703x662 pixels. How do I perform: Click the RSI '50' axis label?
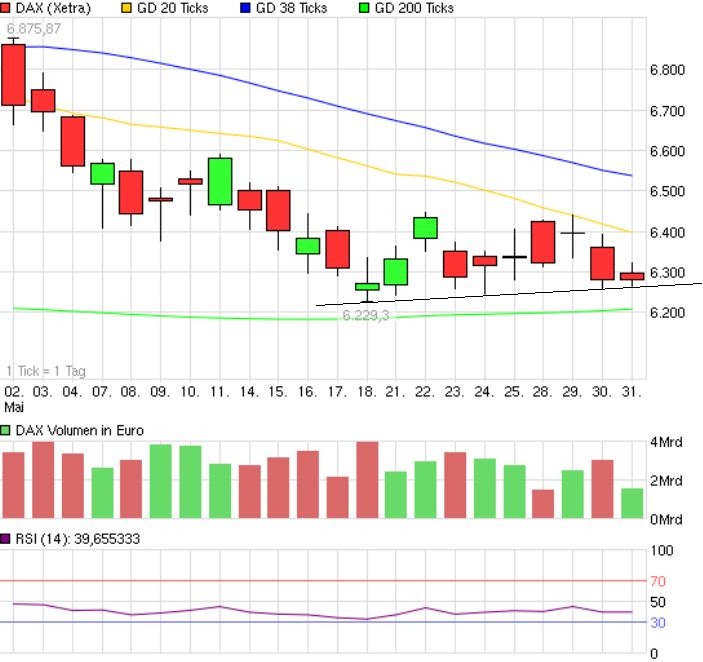click(x=658, y=602)
